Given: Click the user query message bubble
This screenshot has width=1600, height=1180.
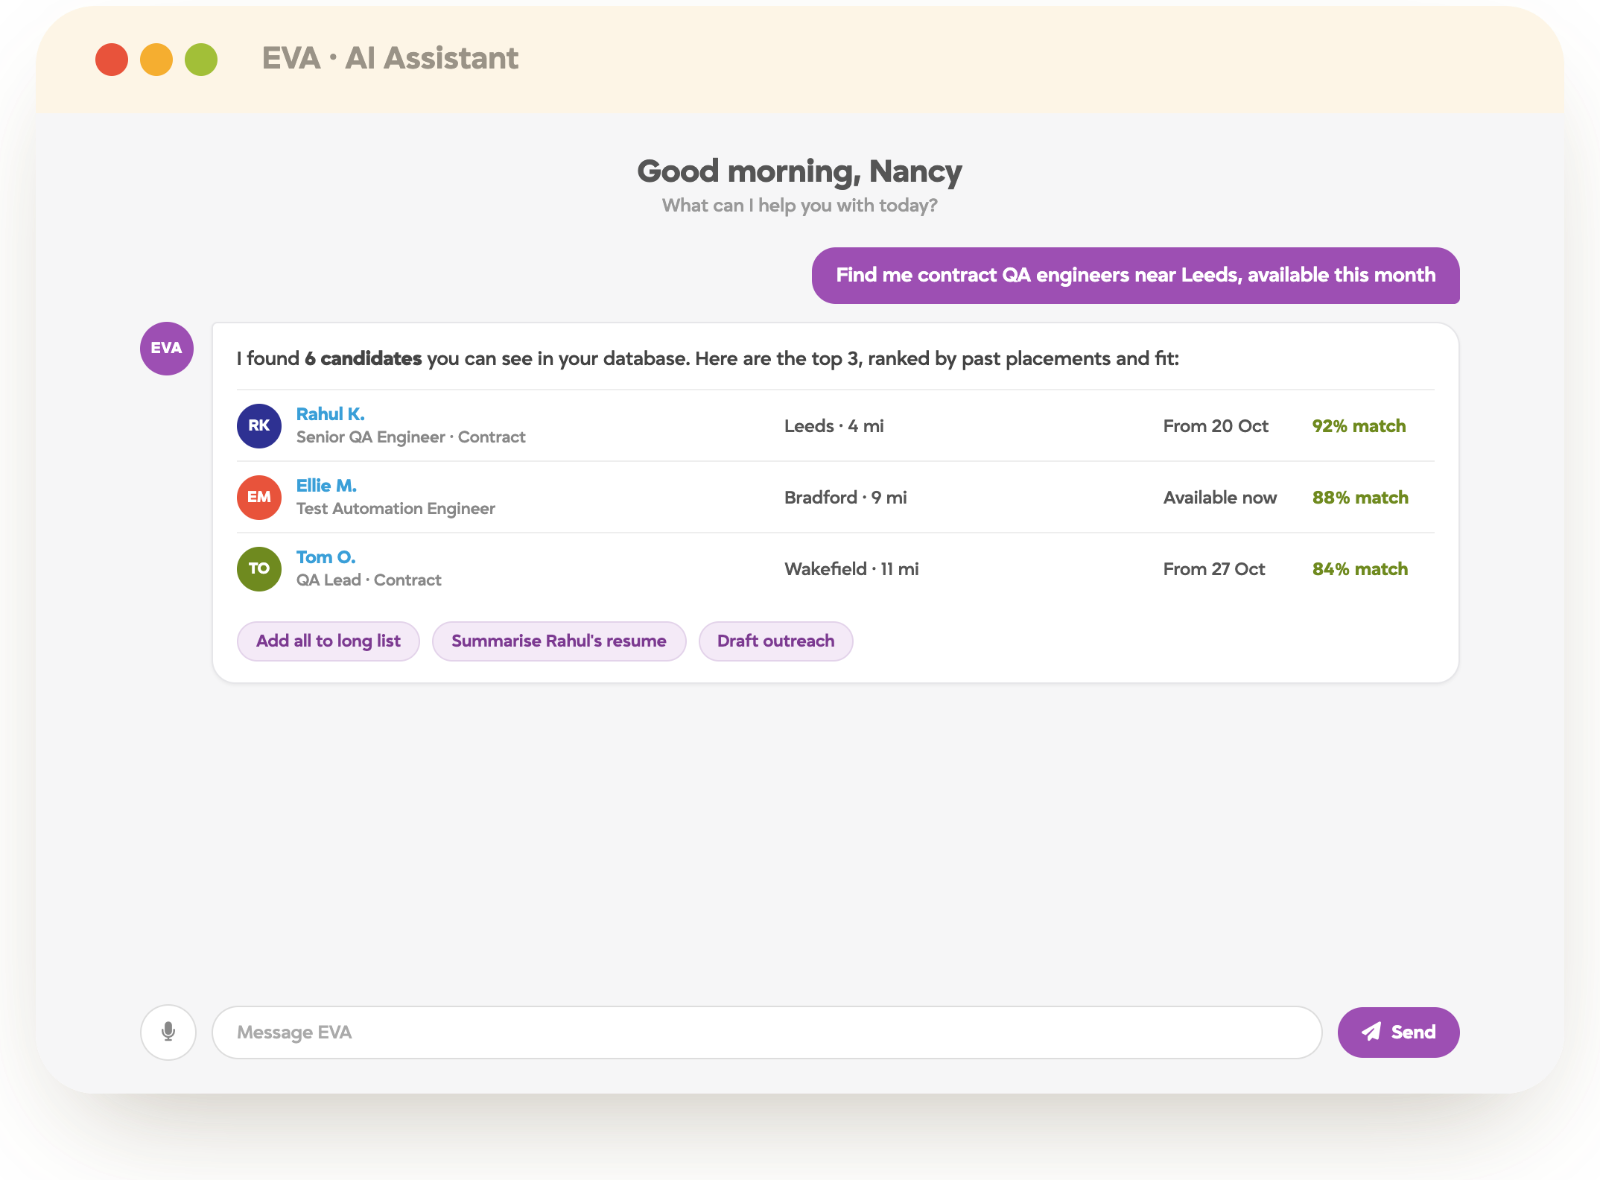Looking at the screenshot, I should click(1136, 275).
